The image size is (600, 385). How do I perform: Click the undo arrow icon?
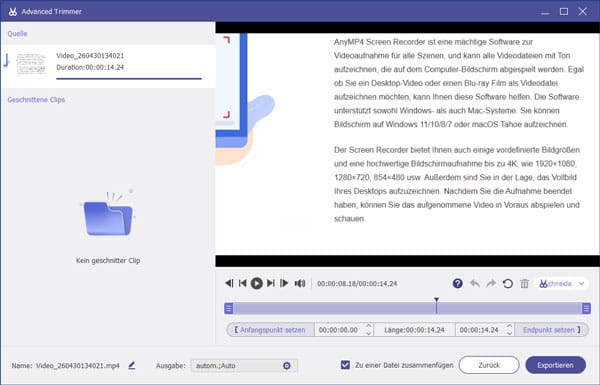[475, 283]
